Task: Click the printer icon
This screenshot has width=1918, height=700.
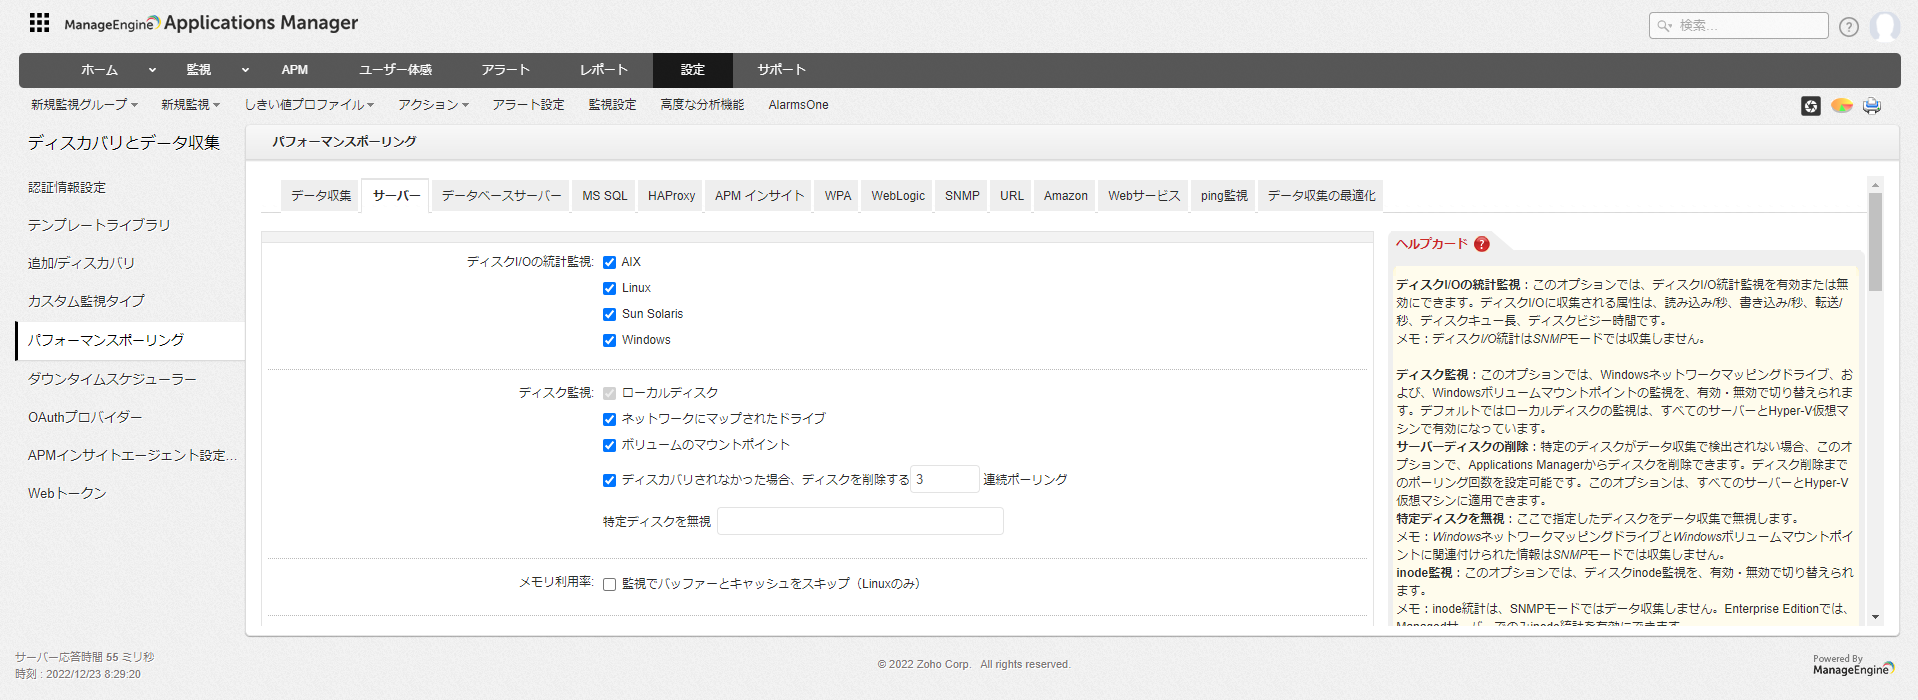Action: coord(1871,106)
